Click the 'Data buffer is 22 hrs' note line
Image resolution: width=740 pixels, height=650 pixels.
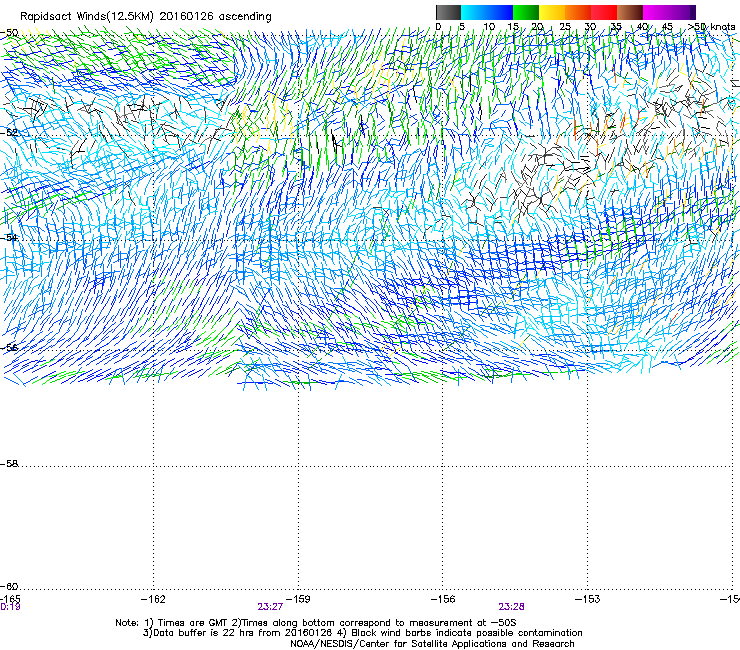tap(362, 633)
